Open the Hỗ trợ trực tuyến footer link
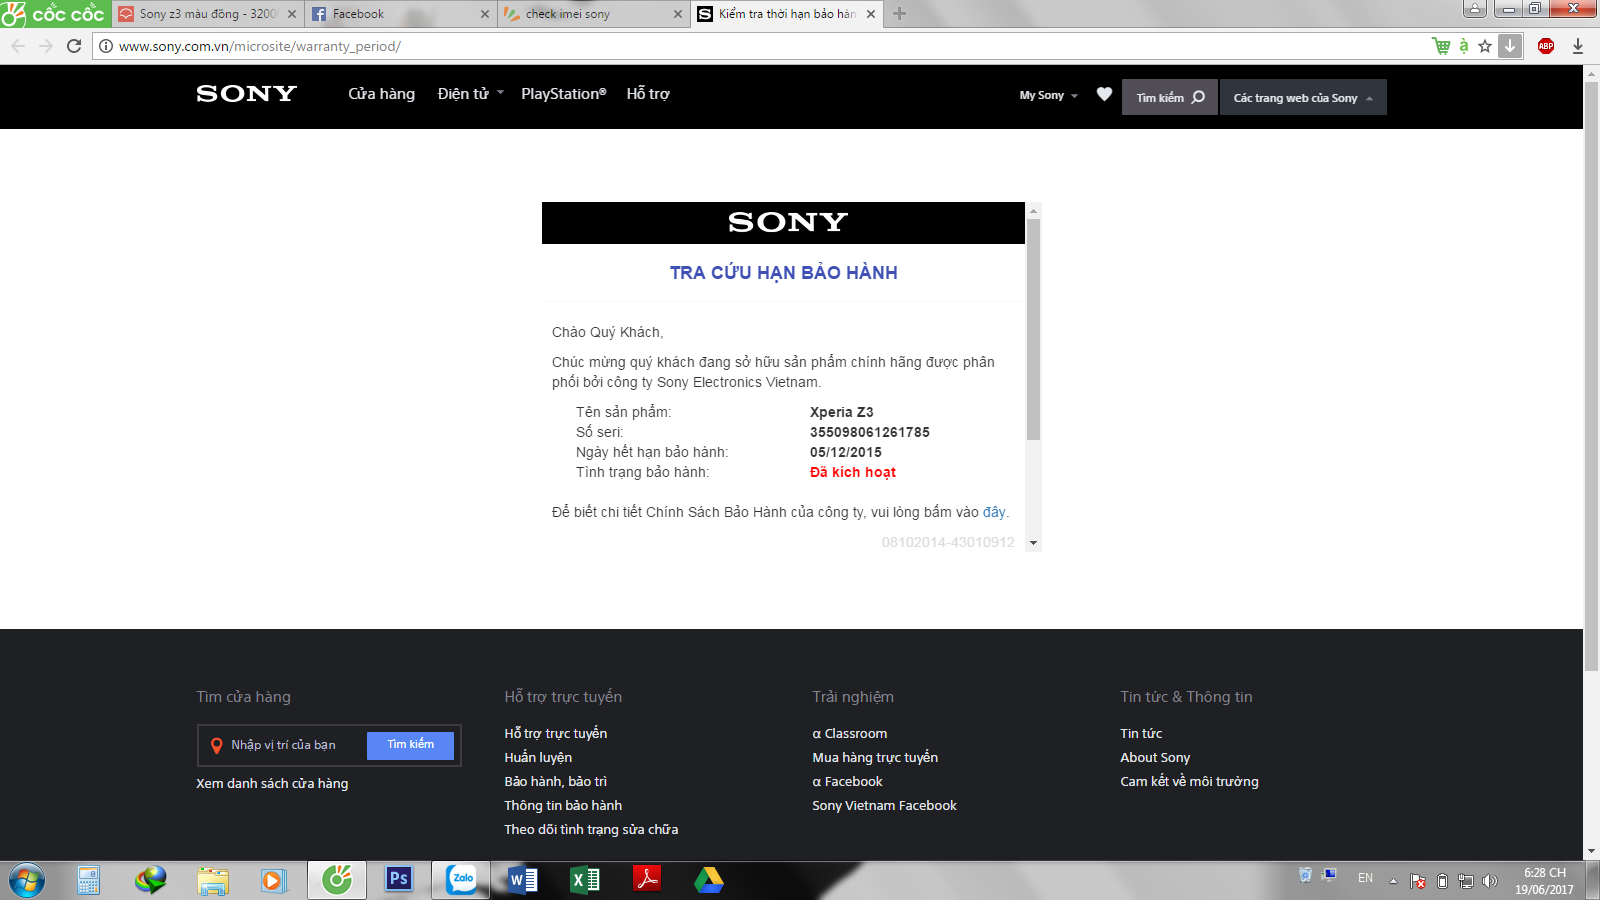Viewport: 1600px width, 900px height. pos(556,733)
